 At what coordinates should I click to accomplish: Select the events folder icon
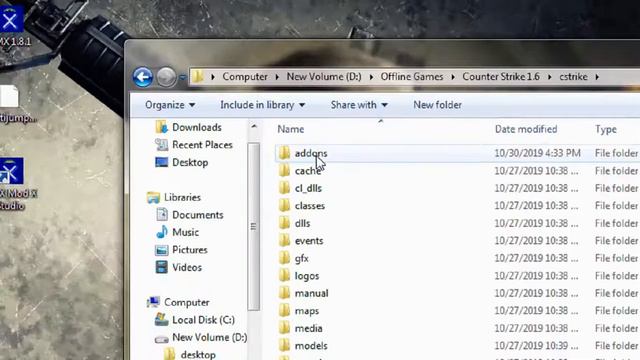[x=284, y=240]
